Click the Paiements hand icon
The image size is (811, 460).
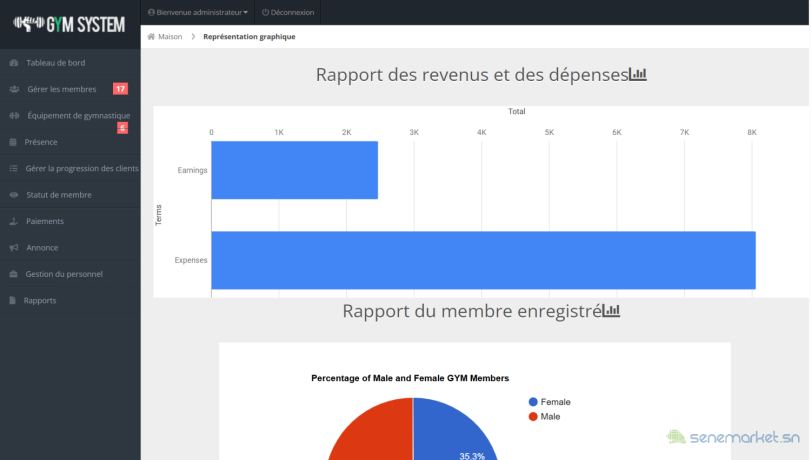point(14,221)
